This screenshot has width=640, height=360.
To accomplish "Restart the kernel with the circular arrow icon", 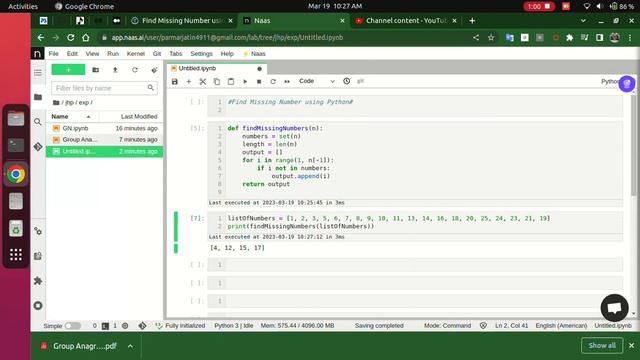I will (273, 82).
